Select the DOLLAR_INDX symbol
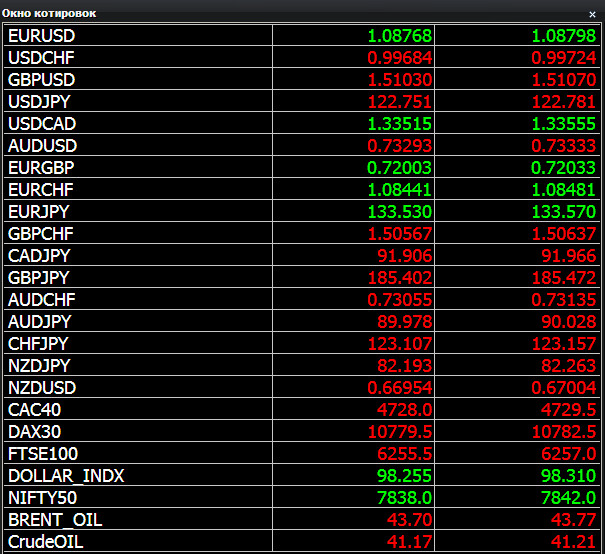 (66, 475)
